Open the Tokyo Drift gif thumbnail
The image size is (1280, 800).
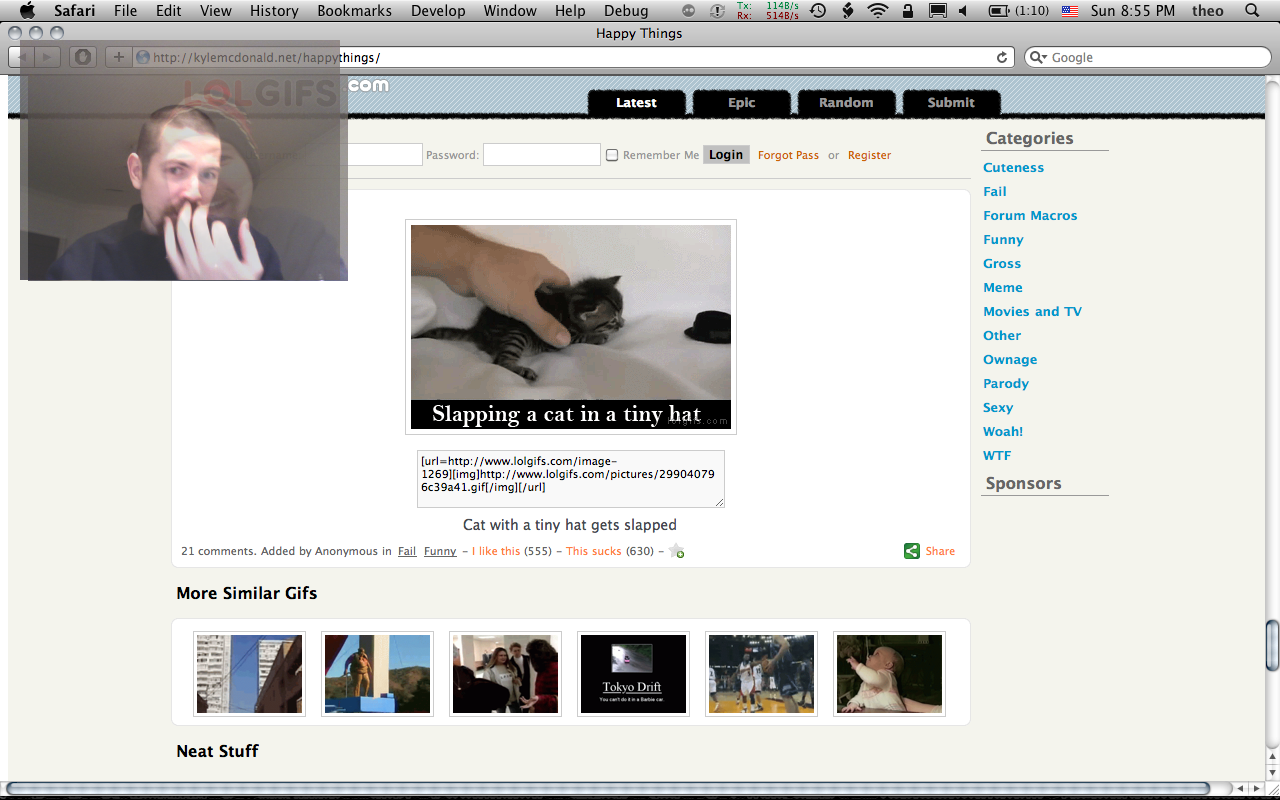coord(632,674)
